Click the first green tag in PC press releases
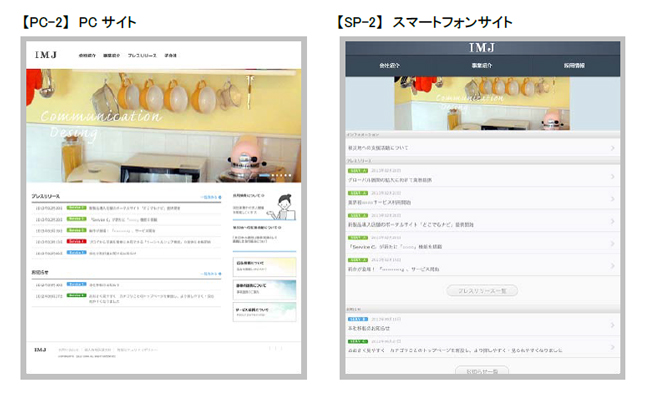Viewport: 650px width, 401px height. pyautogui.click(x=77, y=207)
